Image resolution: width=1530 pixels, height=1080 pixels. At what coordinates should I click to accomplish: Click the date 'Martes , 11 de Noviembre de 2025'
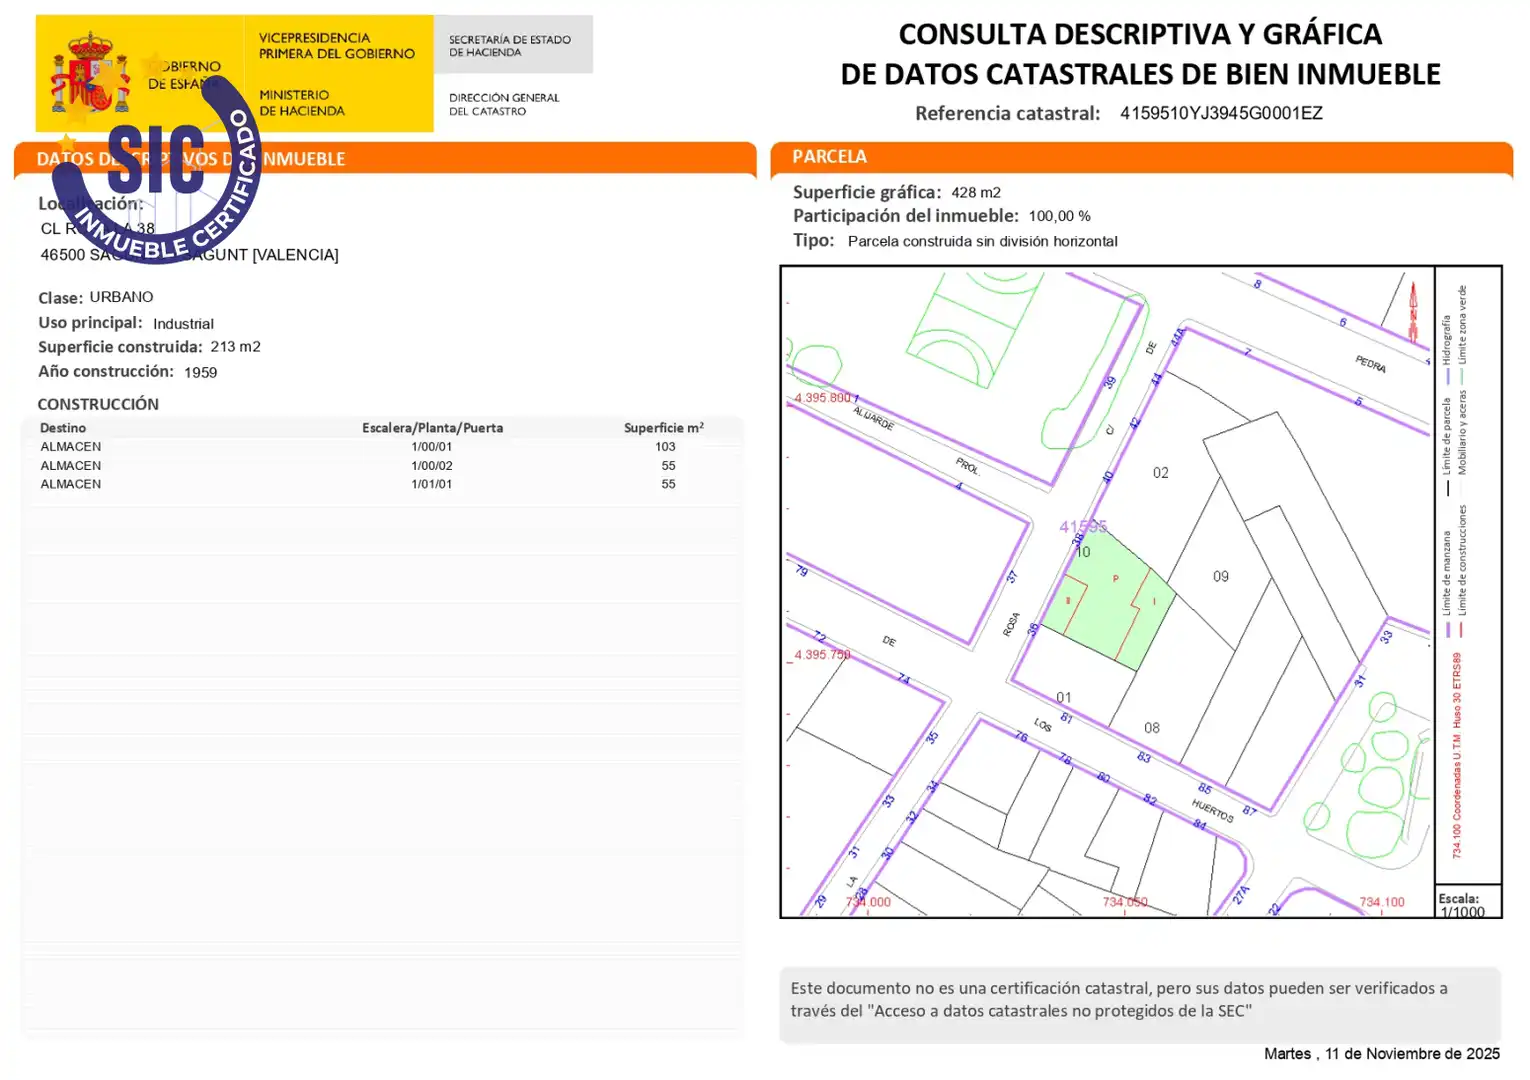[x=1381, y=1054]
